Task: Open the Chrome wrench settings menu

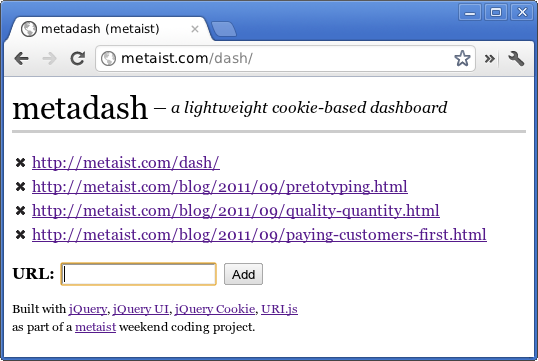Action: (516, 59)
